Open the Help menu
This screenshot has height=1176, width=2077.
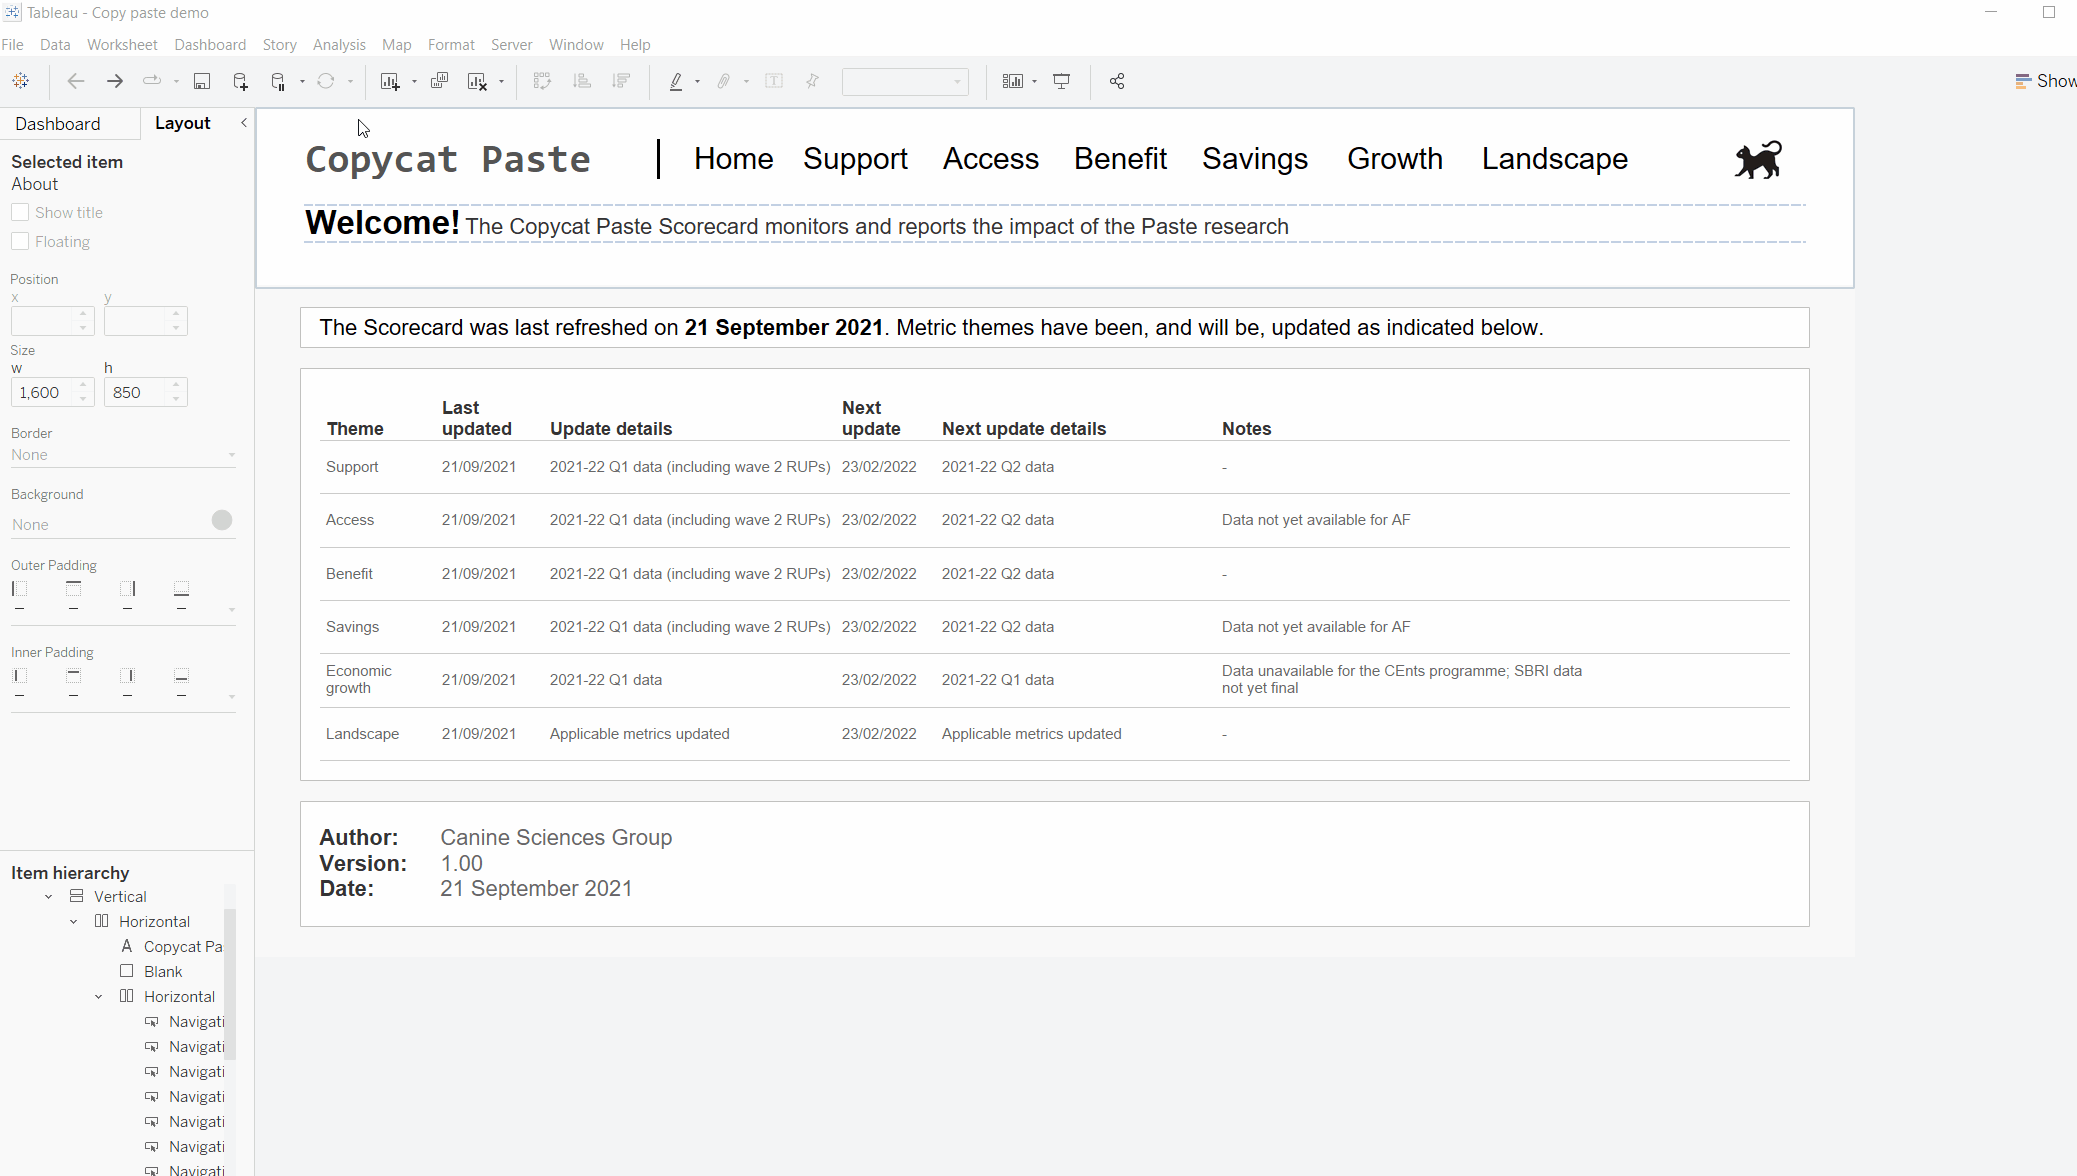click(635, 45)
